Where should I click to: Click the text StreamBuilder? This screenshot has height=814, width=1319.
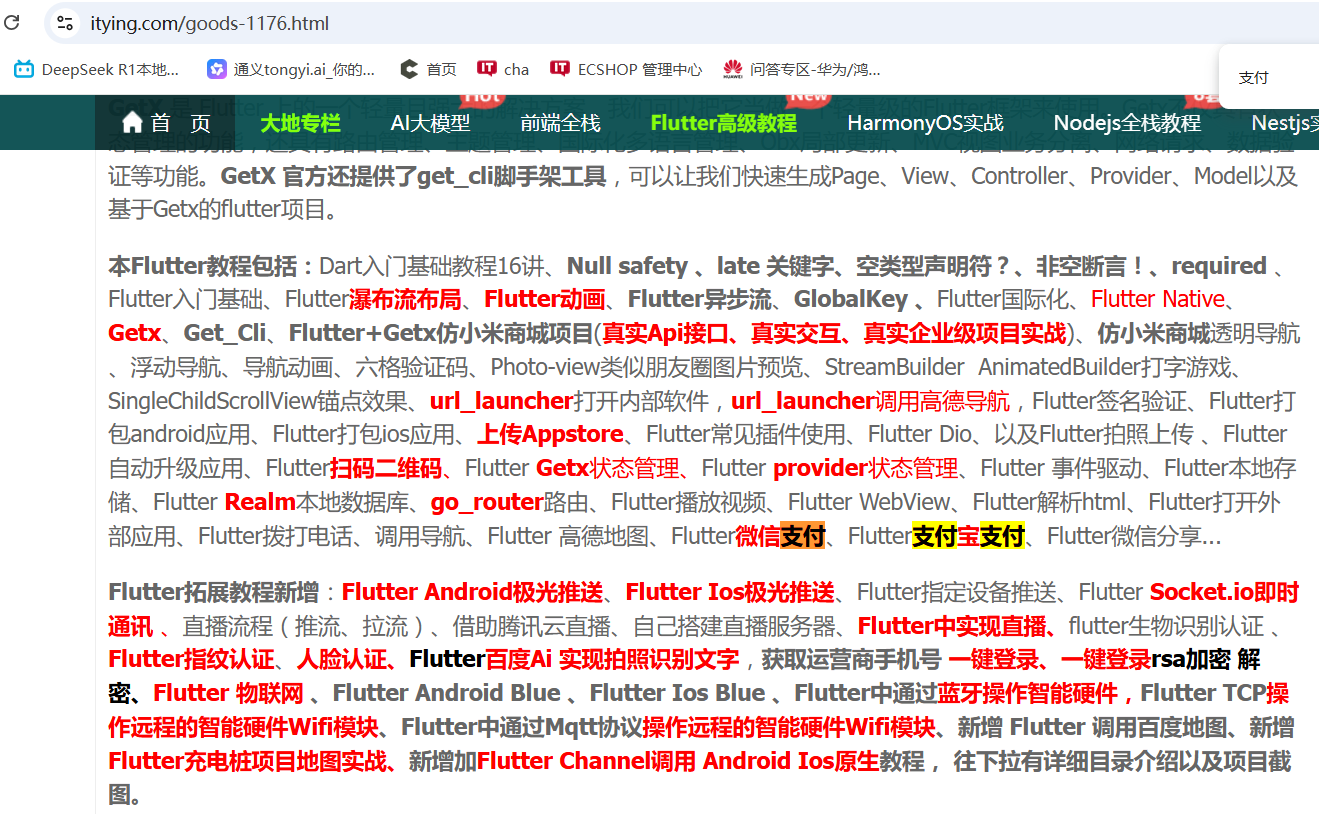coord(895,367)
